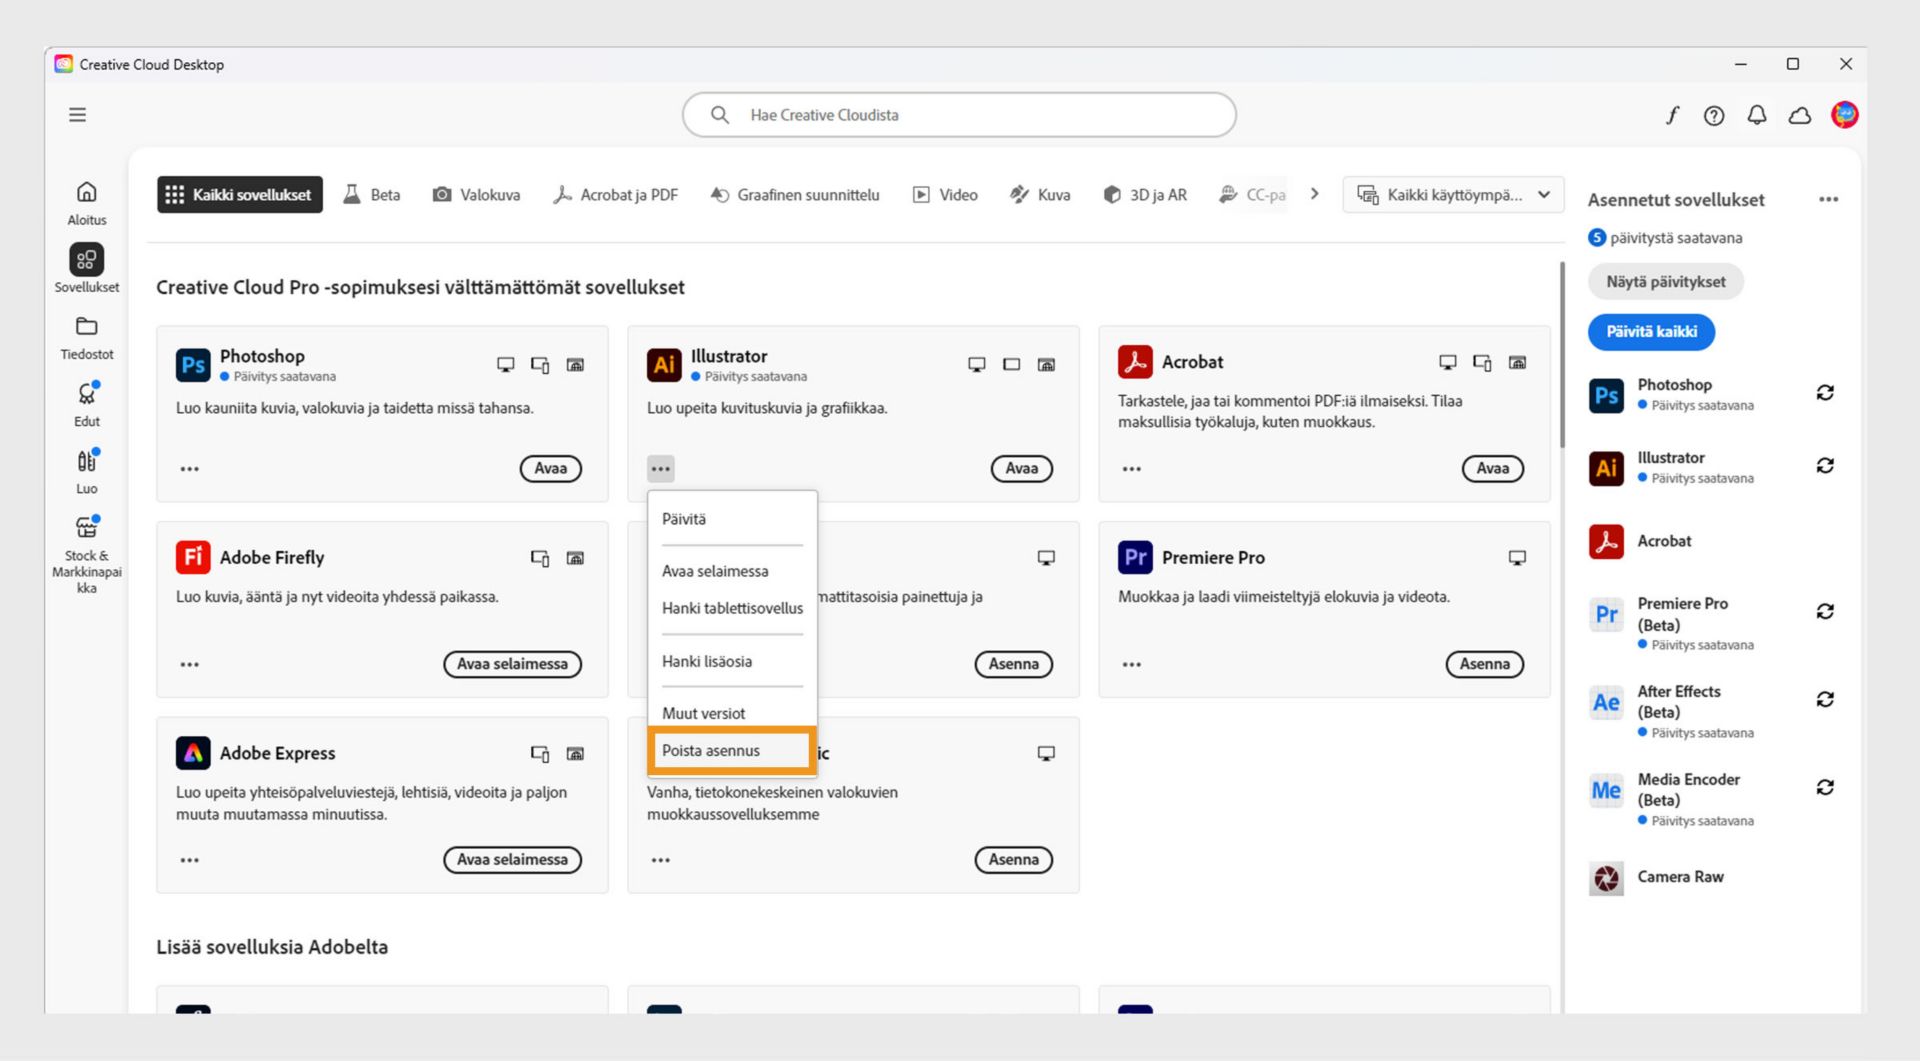
Task: Open the user profile avatar
Action: (1844, 115)
